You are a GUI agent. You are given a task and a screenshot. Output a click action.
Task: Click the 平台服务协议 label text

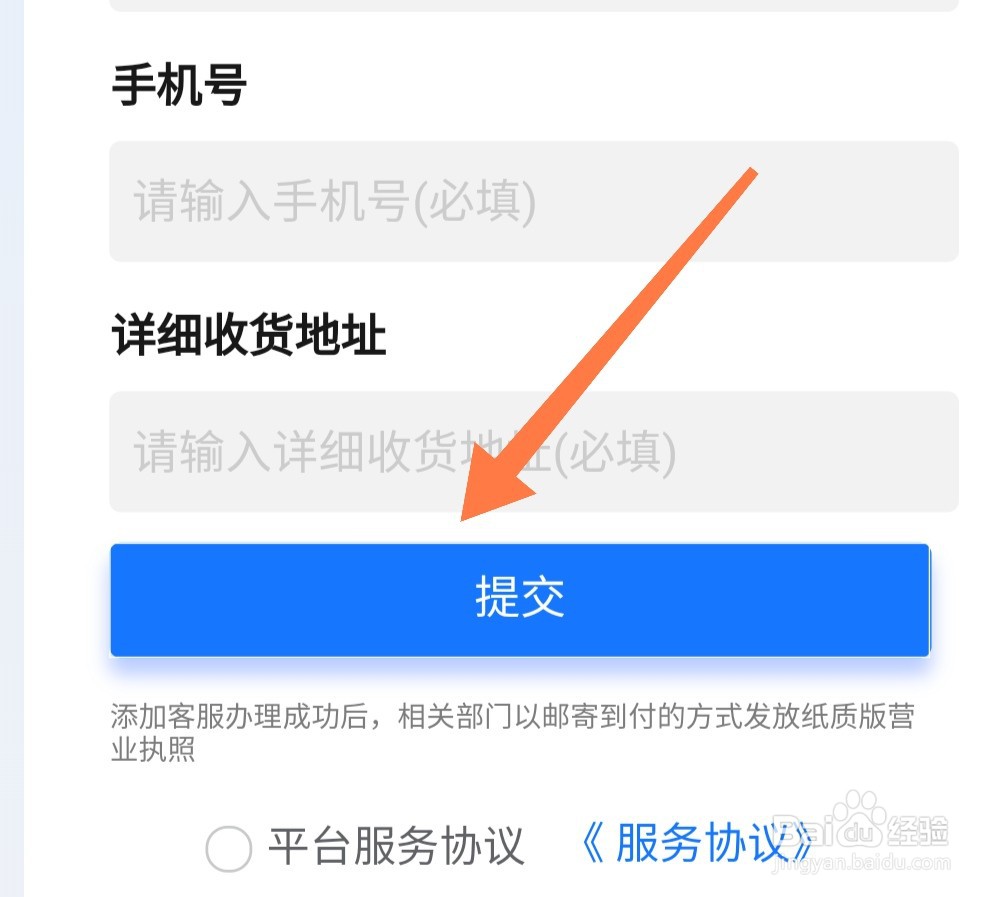pyautogui.click(x=396, y=846)
